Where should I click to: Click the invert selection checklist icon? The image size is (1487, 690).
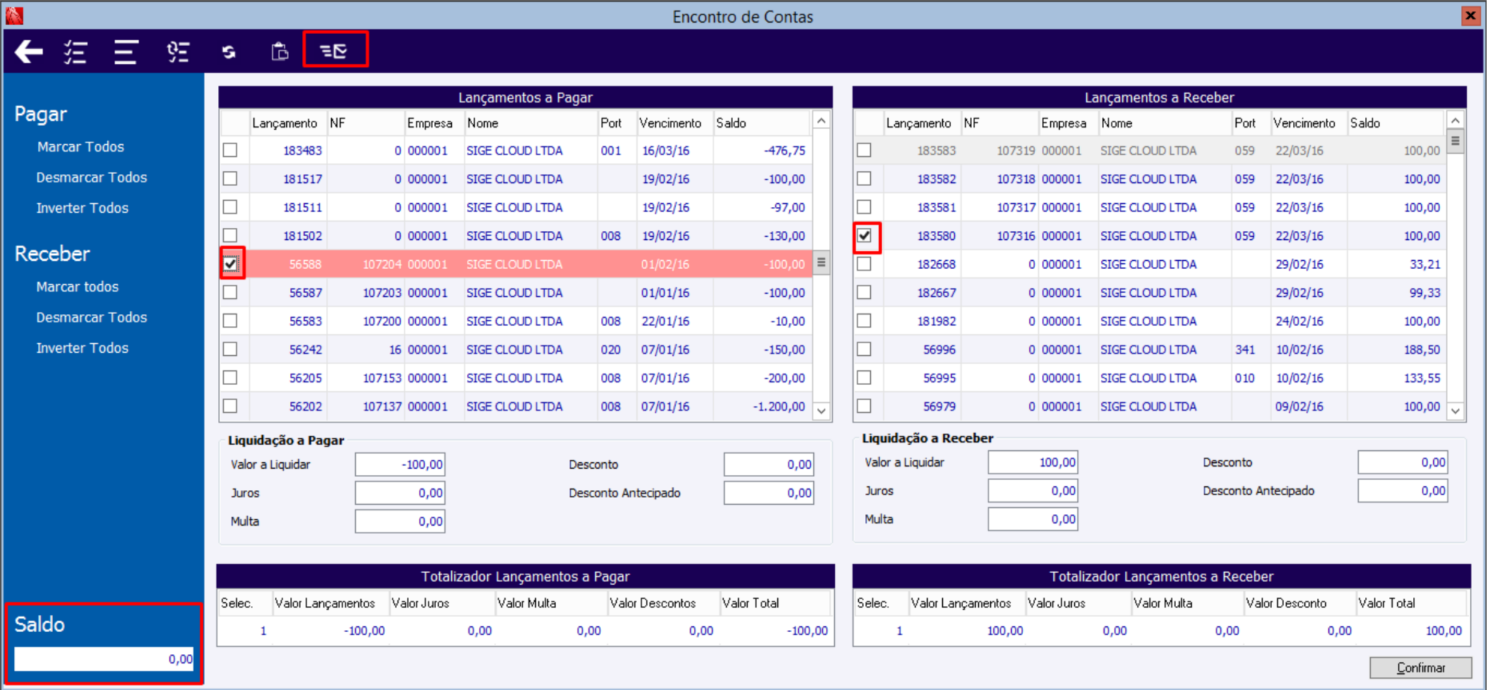(178, 52)
